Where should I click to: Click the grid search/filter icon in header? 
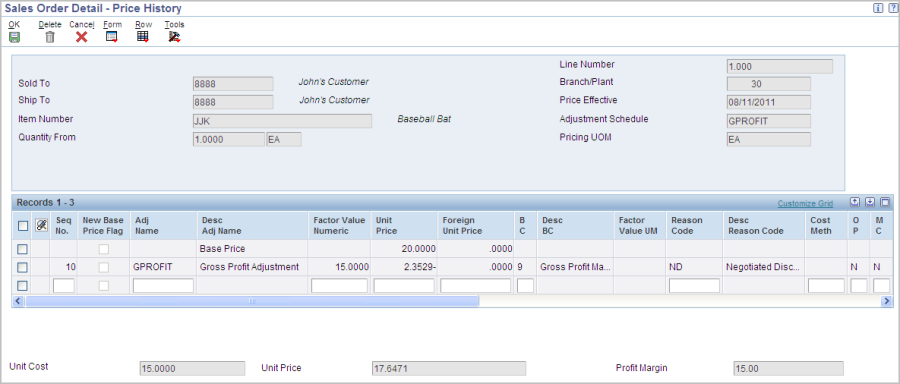[41, 226]
